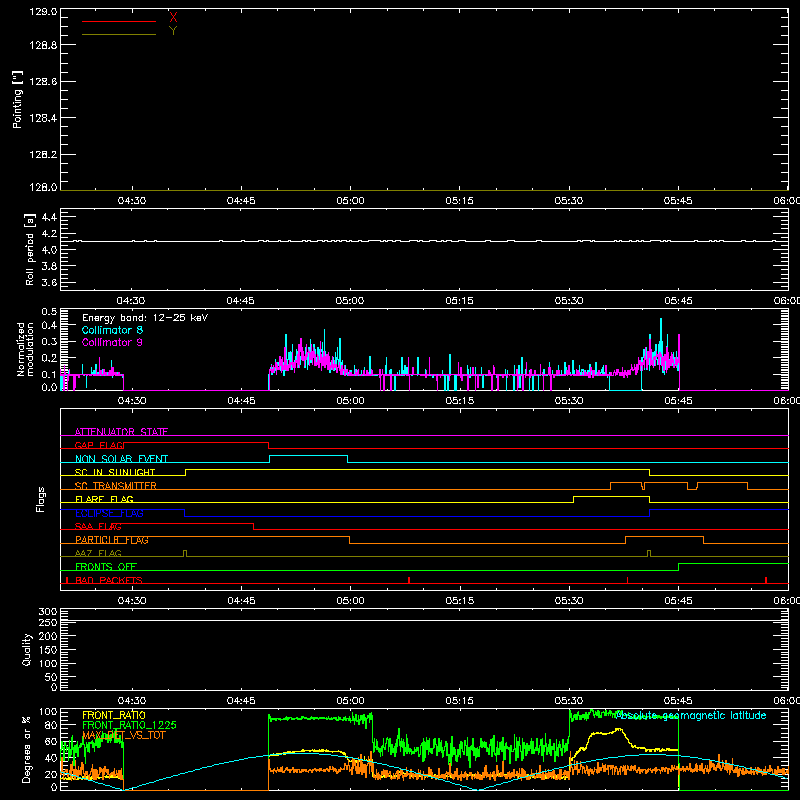
Task: Click the PARTICLE_FLAG label
Action: click(x=112, y=539)
